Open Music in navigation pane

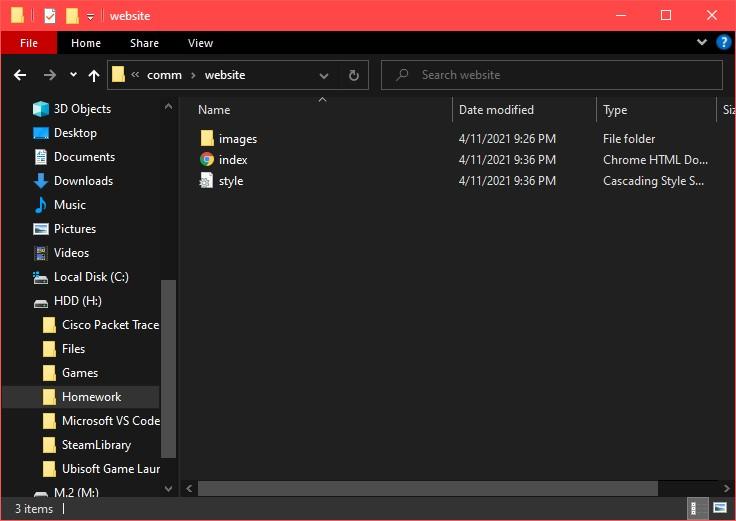point(69,205)
